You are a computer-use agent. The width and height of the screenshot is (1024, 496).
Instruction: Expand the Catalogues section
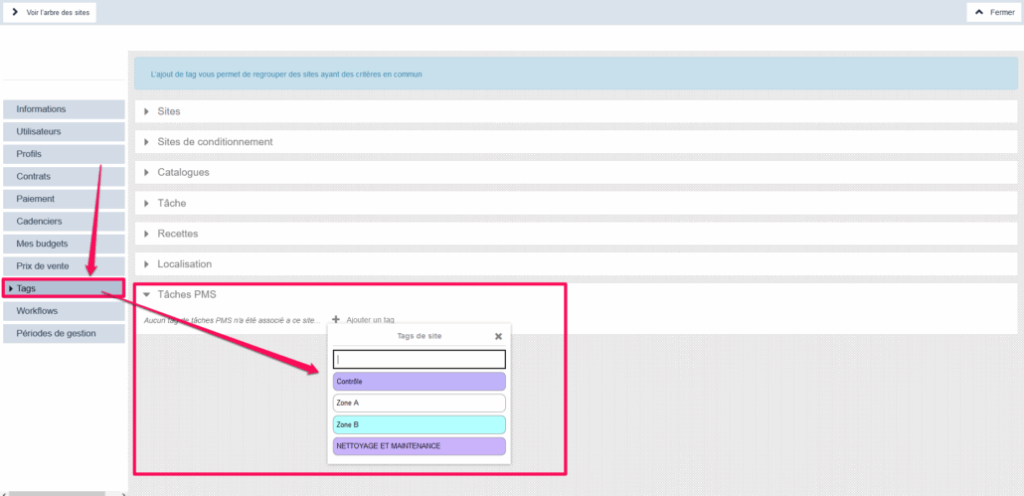147,172
